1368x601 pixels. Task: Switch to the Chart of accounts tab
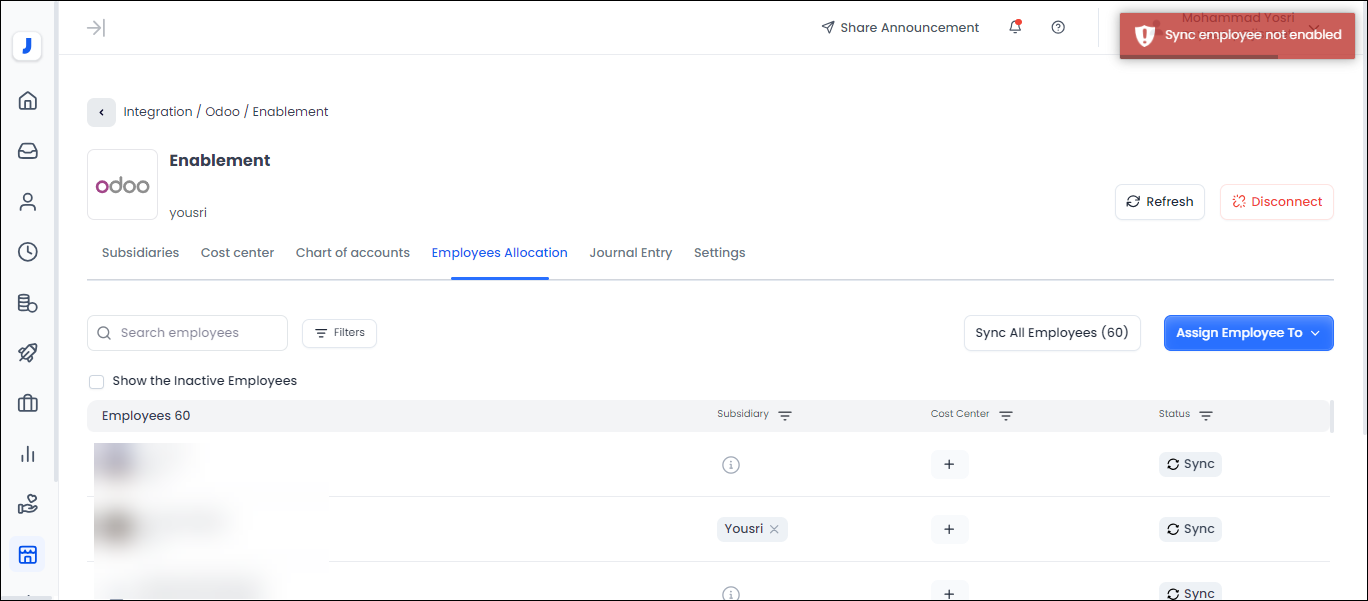[x=352, y=253]
